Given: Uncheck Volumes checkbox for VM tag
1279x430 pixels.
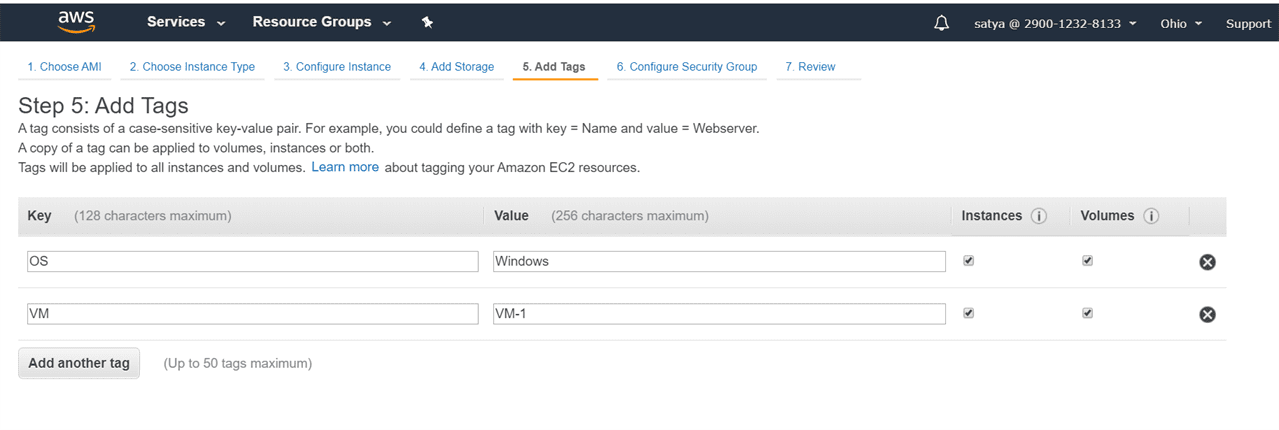Looking at the screenshot, I should [x=1087, y=313].
